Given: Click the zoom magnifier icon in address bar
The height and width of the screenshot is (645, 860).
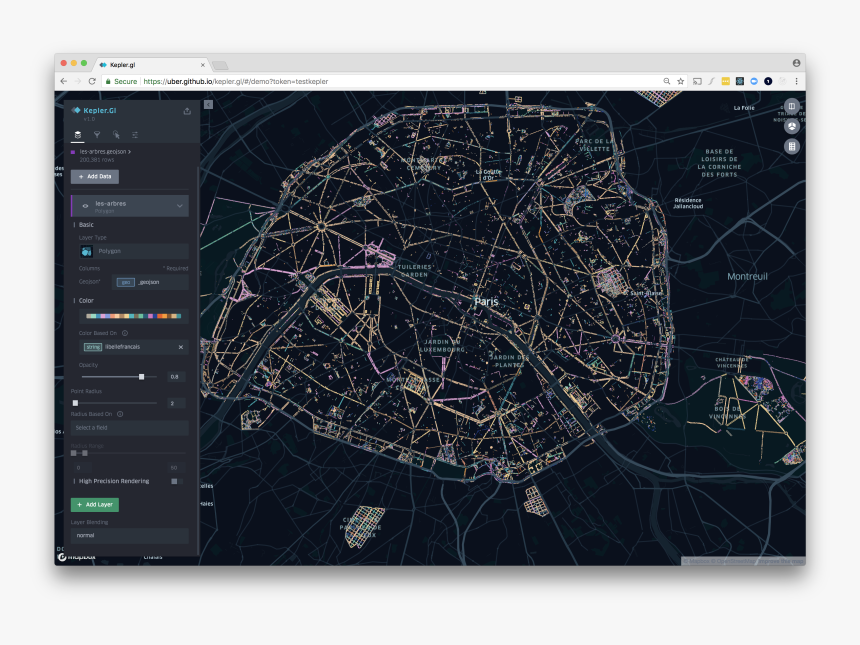Looking at the screenshot, I should [667, 81].
